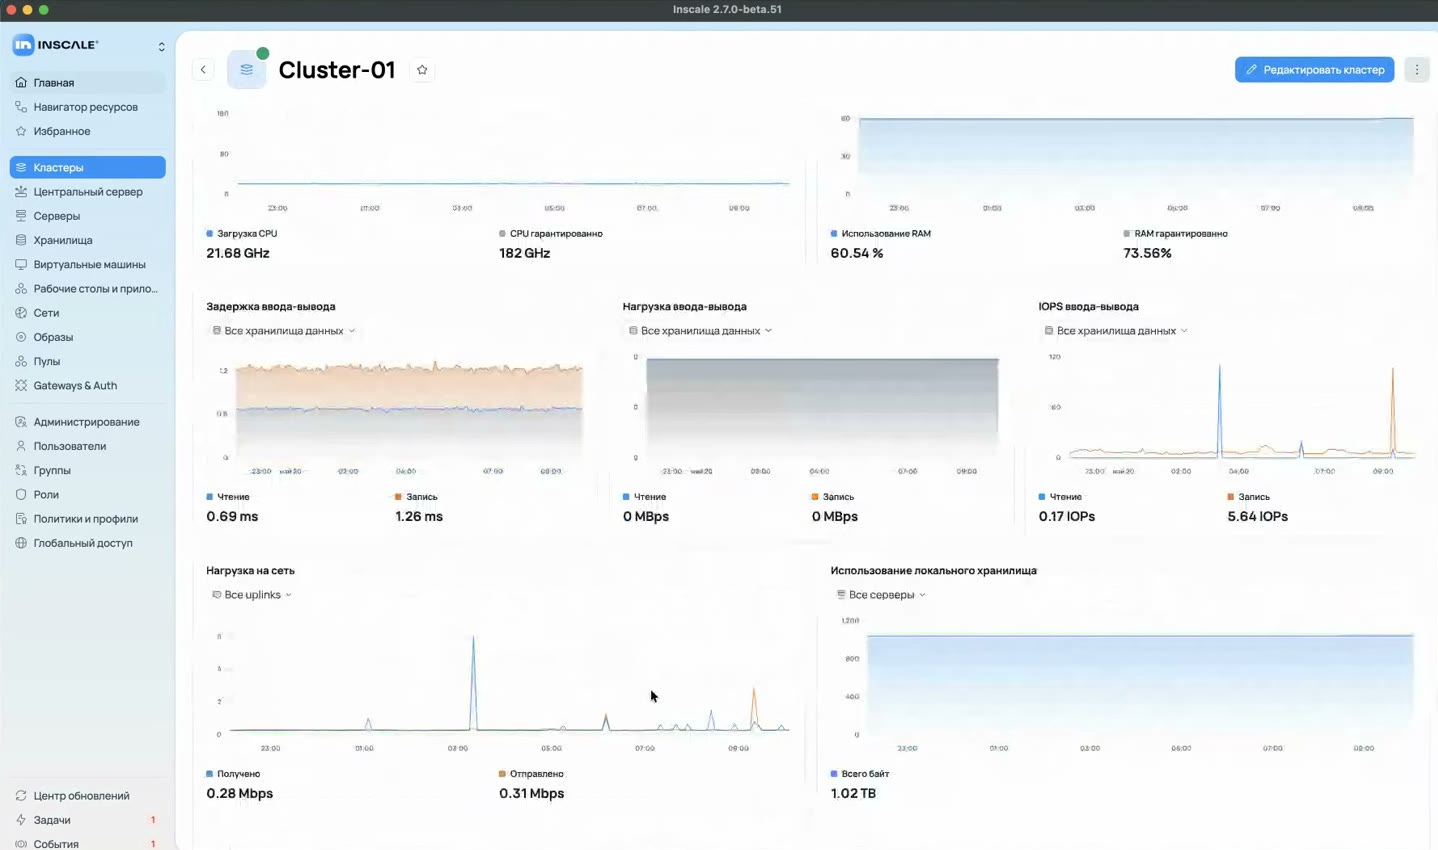This screenshot has width=1438, height=850.
Task: Open the Глобальный доступ globe icon
Action: coord(21,543)
